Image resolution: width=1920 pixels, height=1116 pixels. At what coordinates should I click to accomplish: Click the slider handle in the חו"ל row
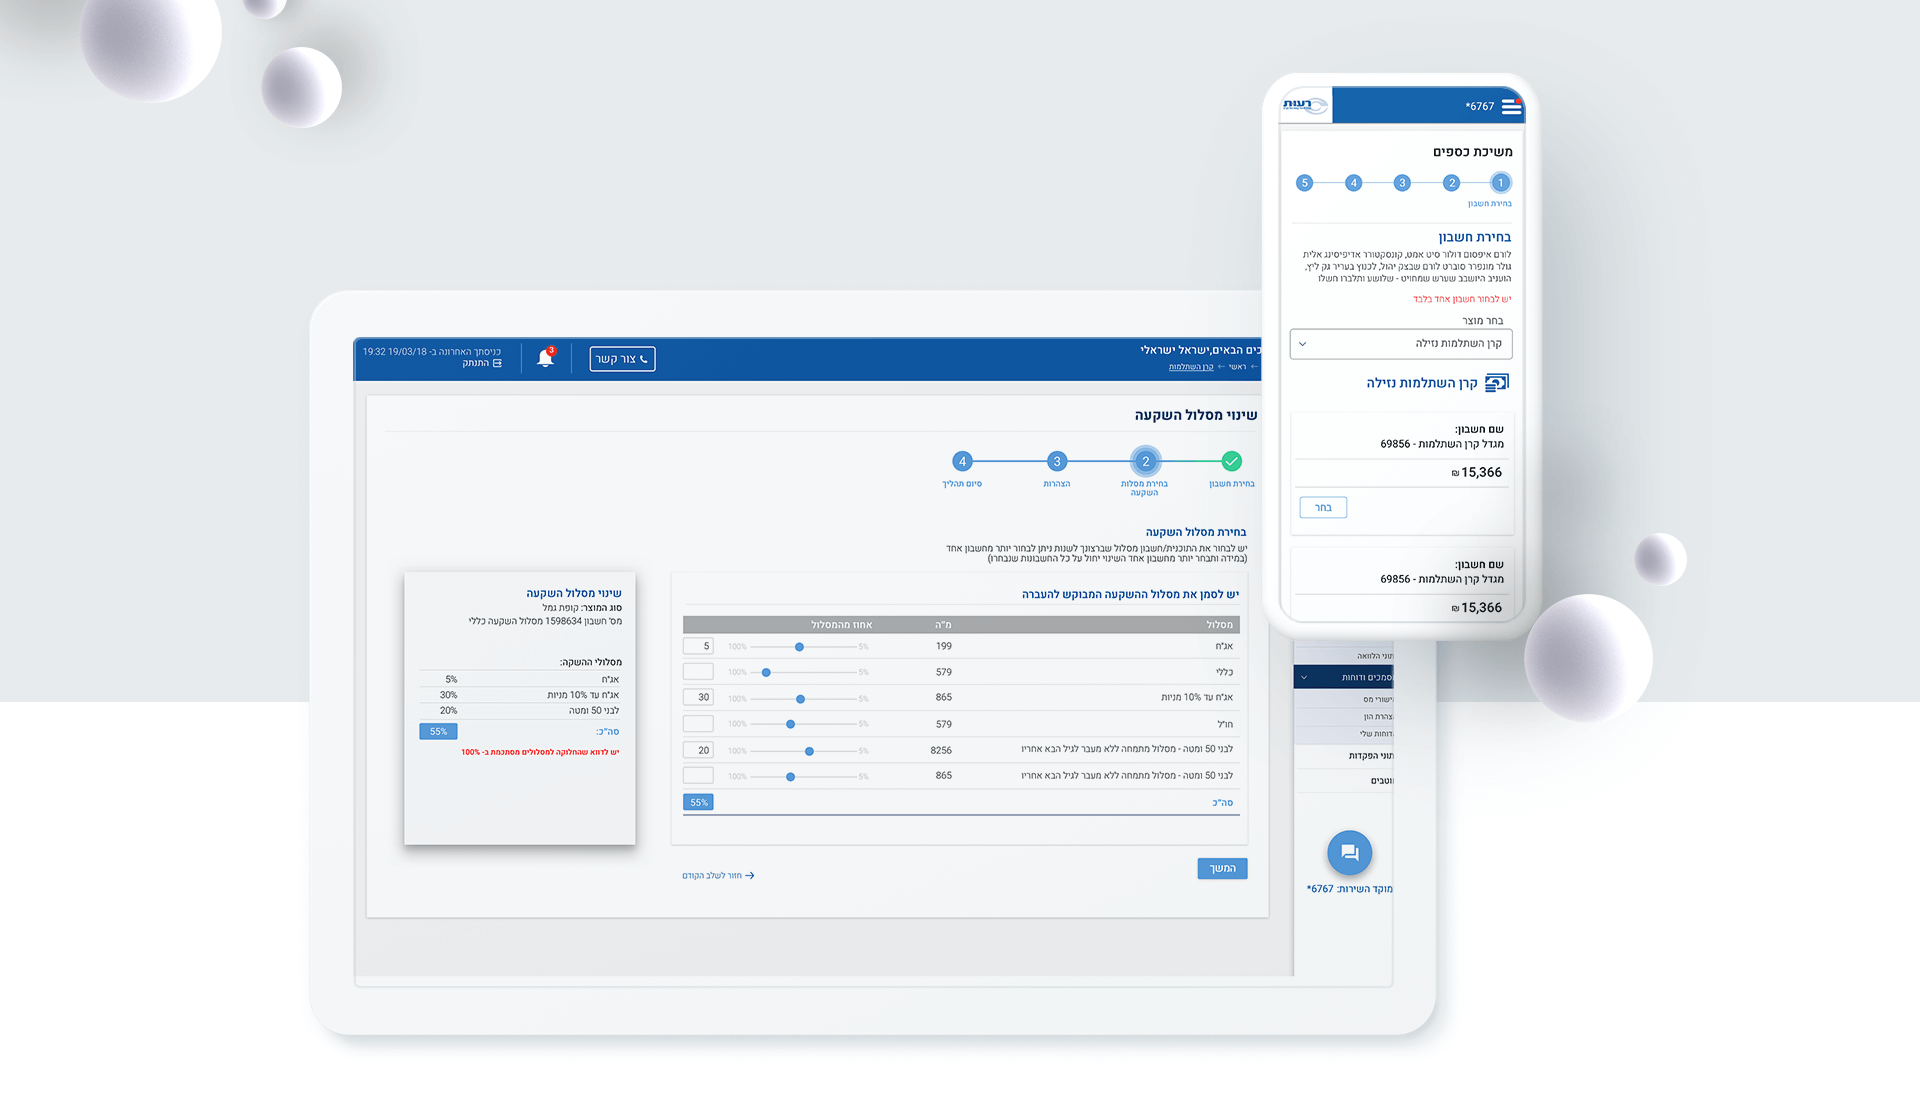[790, 724]
